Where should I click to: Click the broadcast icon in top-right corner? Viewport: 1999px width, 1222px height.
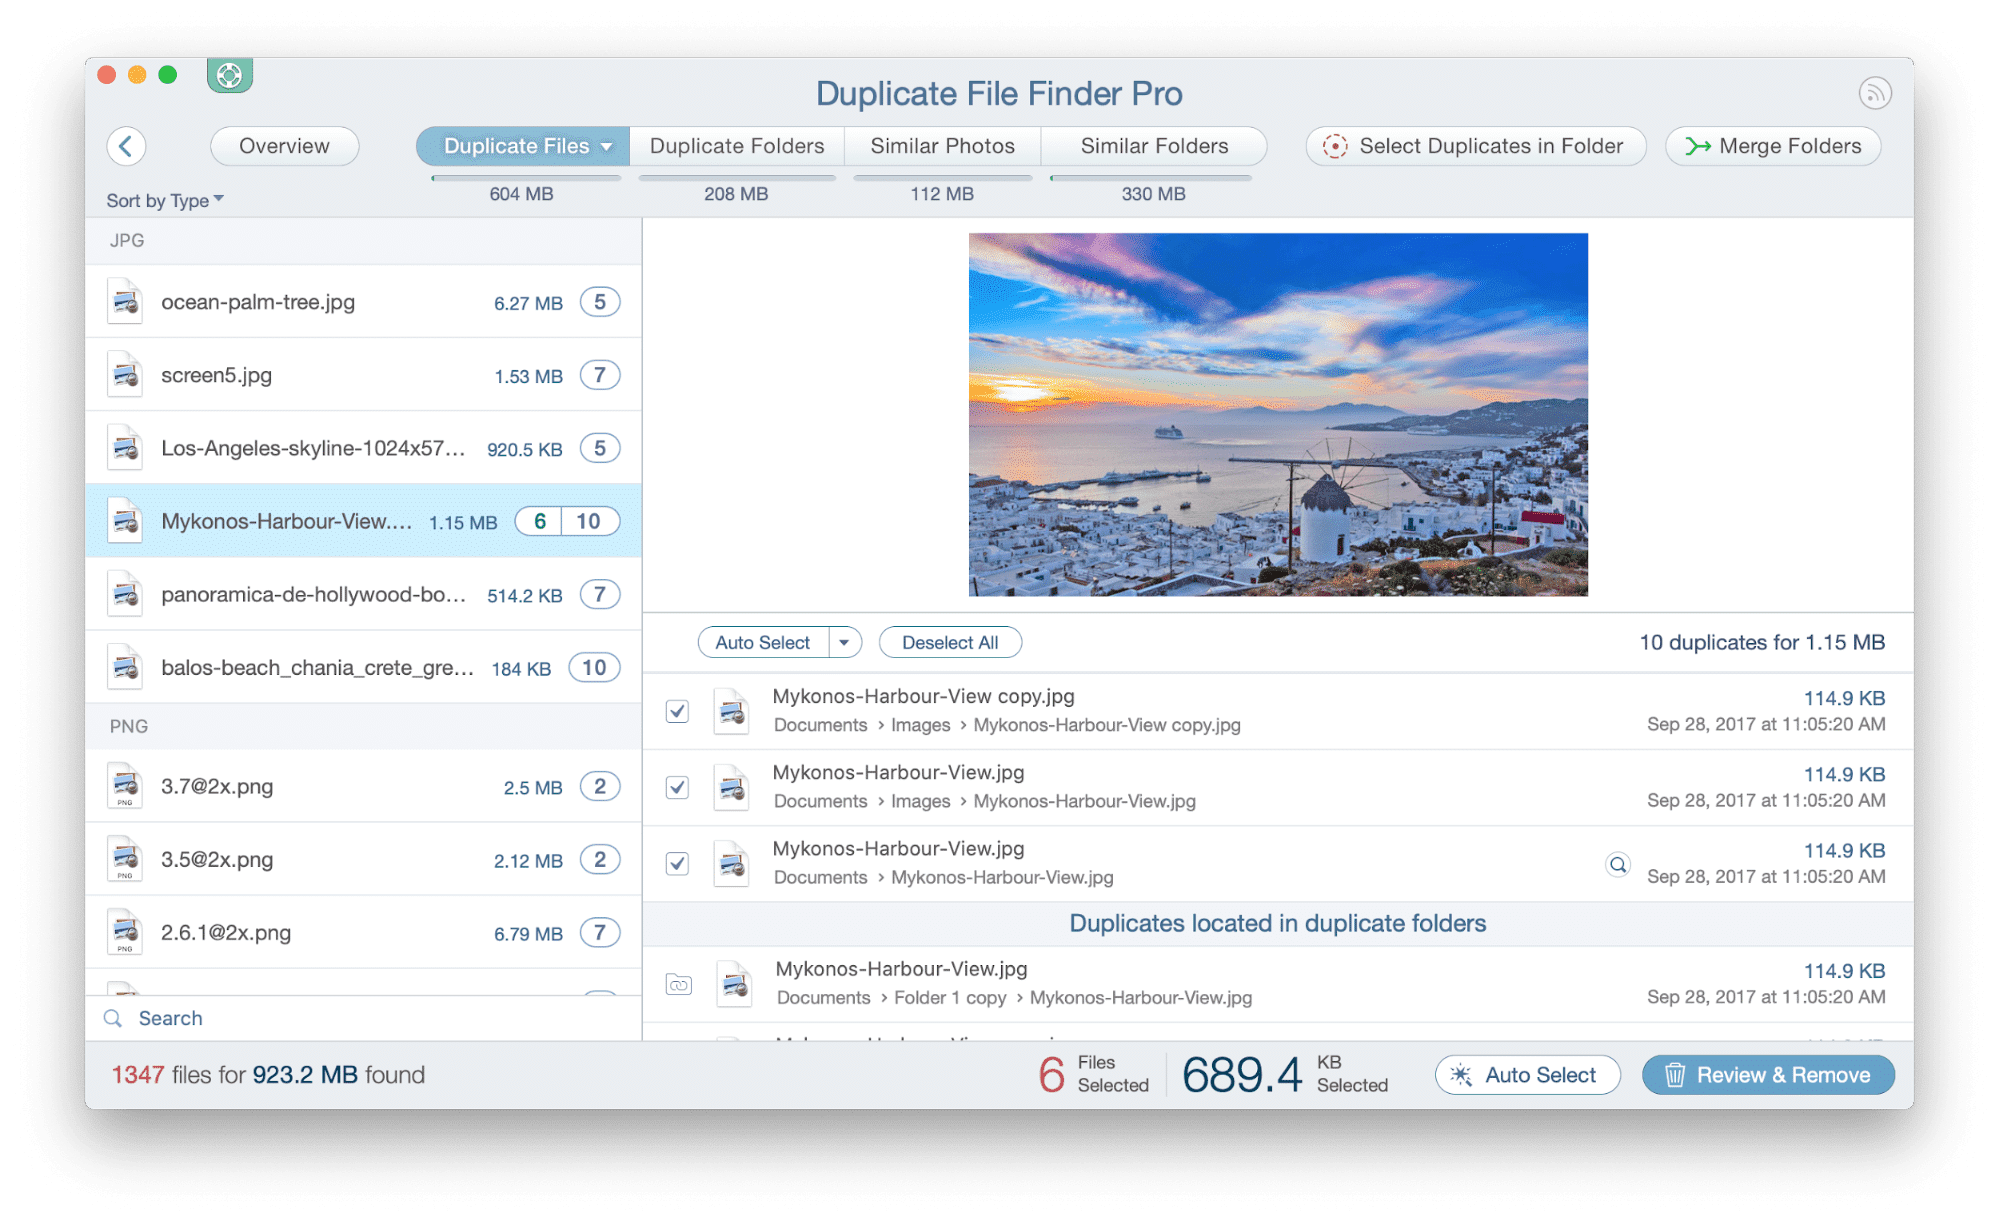(1876, 92)
